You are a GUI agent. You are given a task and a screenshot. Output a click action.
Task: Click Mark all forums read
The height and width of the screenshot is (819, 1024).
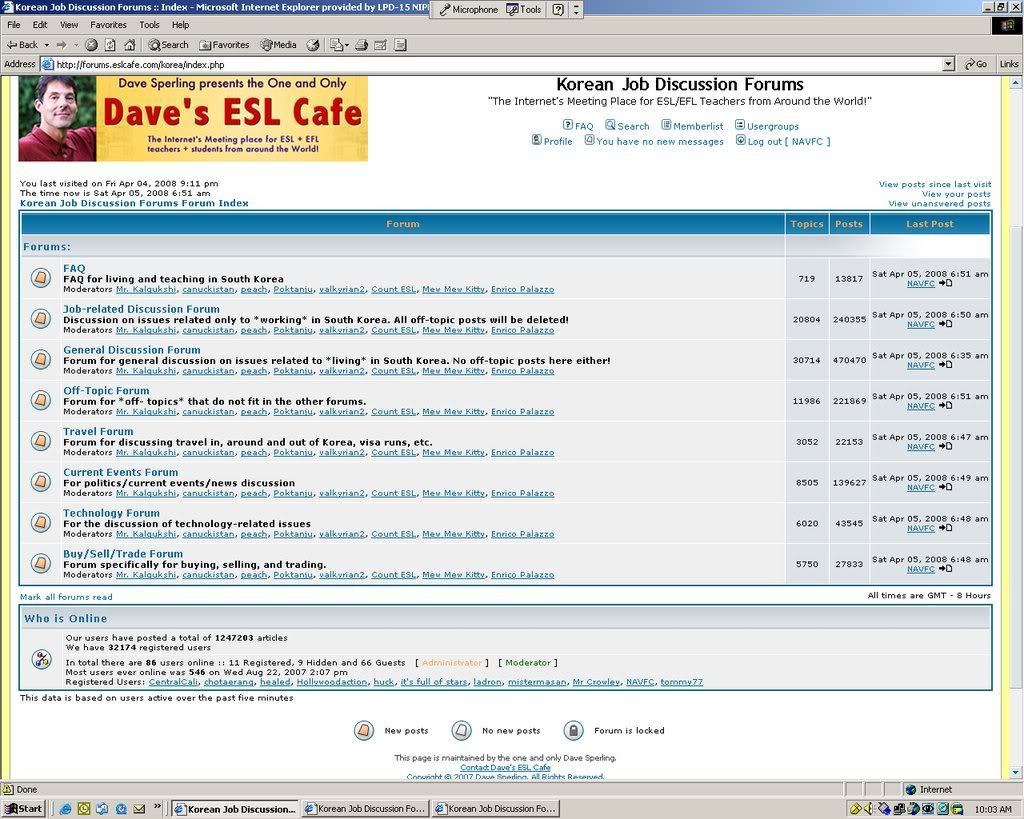click(66, 597)
